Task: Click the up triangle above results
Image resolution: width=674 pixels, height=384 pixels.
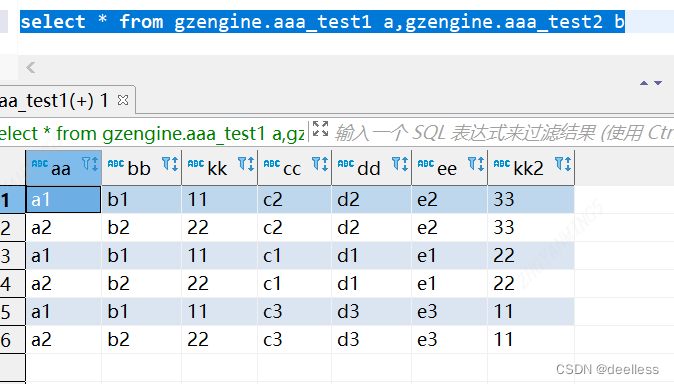Action: pos(644,83)
